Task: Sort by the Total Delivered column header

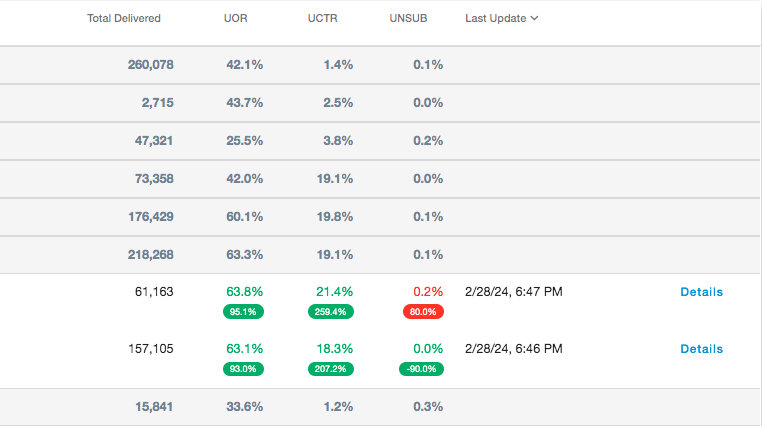Action: [x=124, y=19]
